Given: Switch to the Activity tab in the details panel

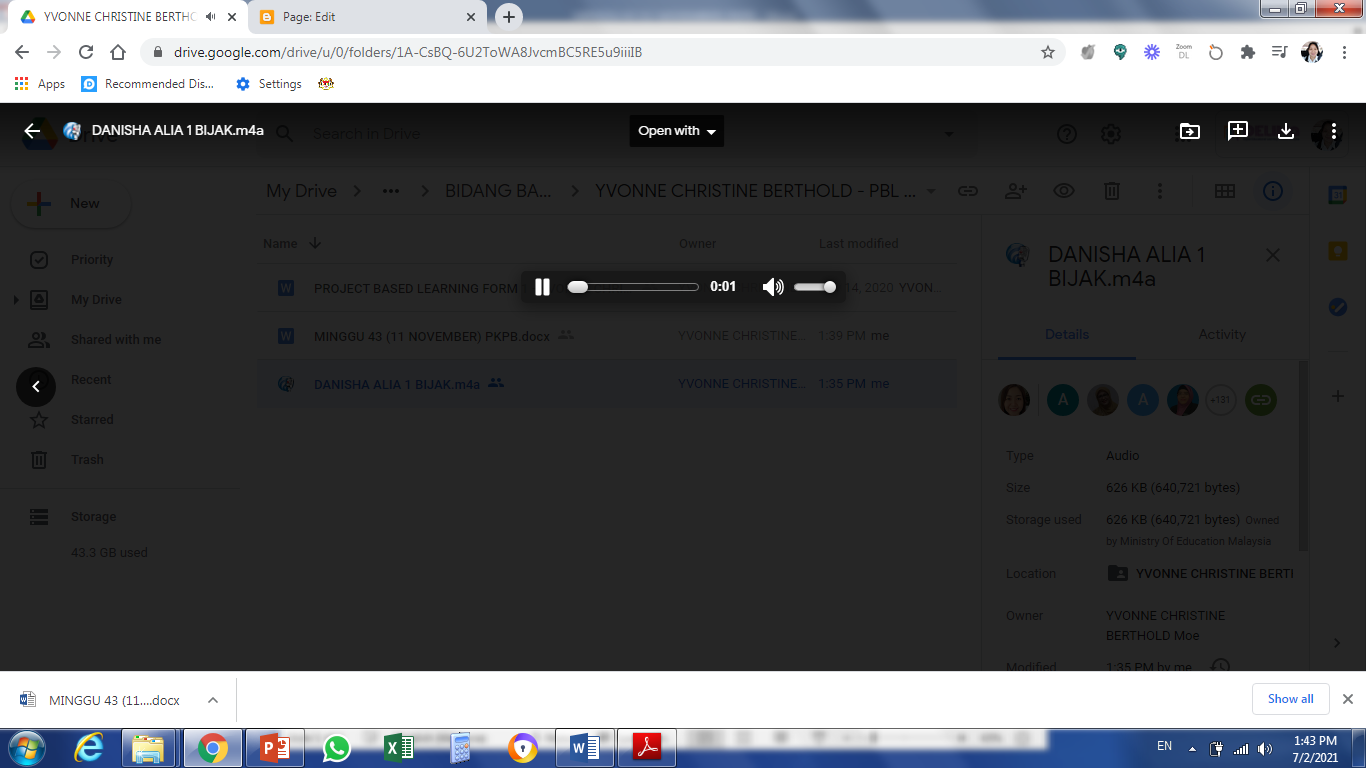Looking at the screenshot, I should point(1222,335).
